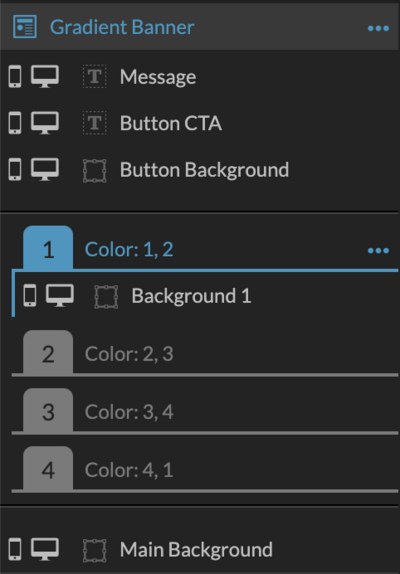The image size is (400, 574).
Task: Select tab number 1
Action: [x=48, y=248]
